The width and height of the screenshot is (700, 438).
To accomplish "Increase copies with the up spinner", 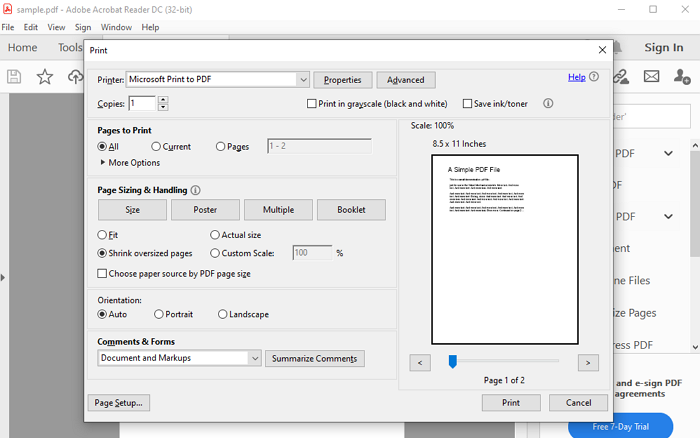I will (x=163, y=100).
